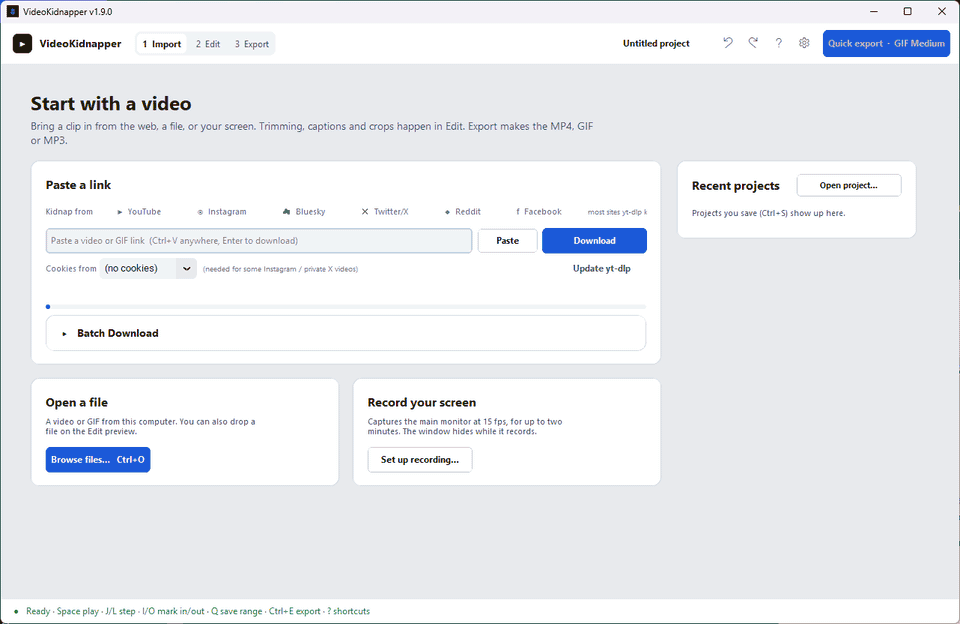Click 'Ctrl+E export' in status bar
Viewport: 960px width, 624px height.
(294, 611)
